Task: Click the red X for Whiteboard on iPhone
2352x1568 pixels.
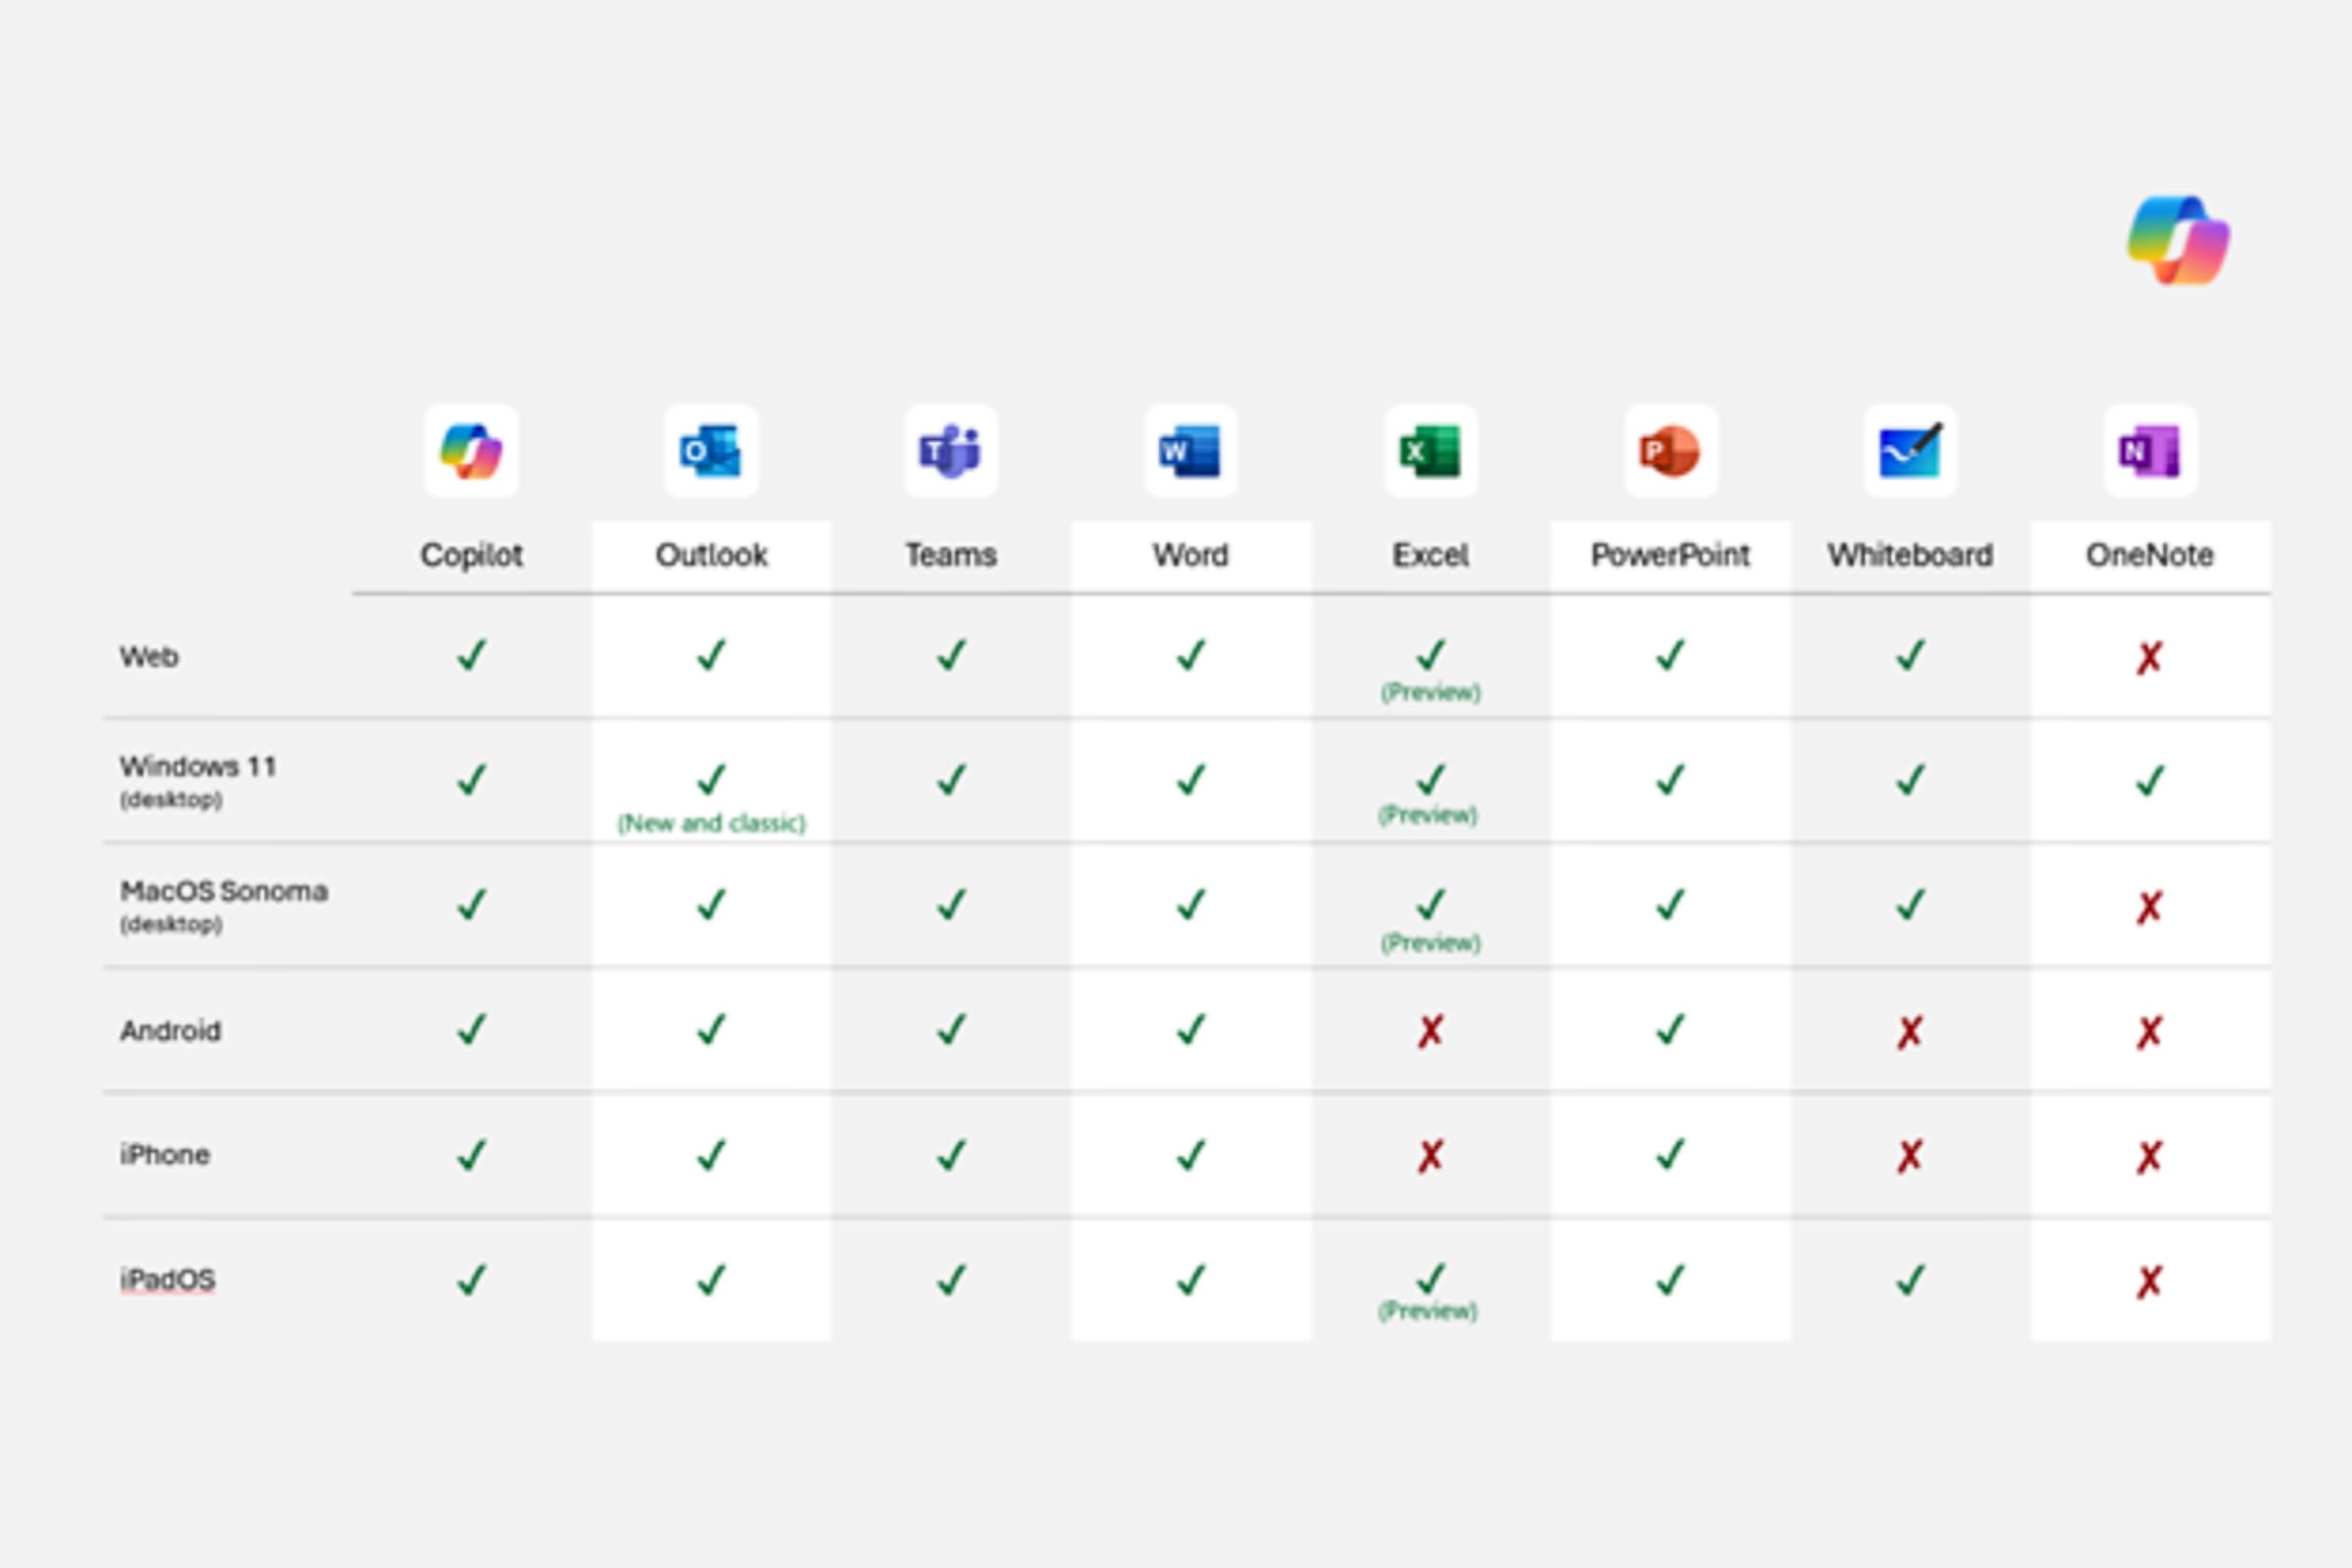Action: click(1910, 1156)
